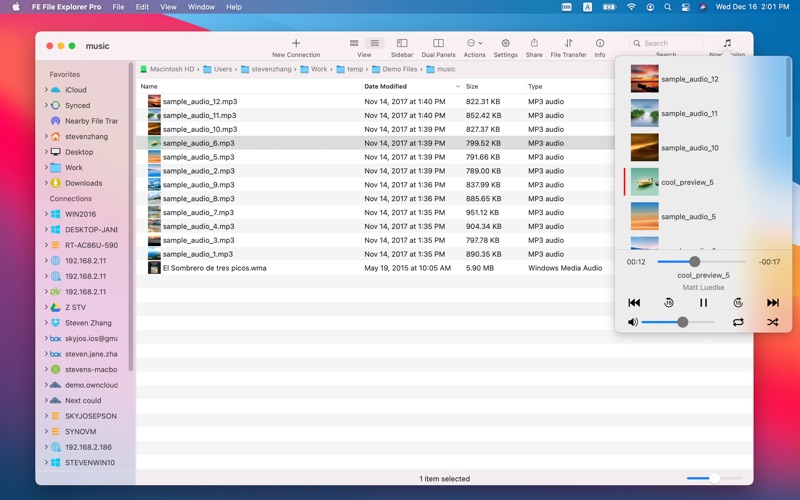Open the Window menu in menu bar
The image size is (800, 500).
pyautogui.click(x=201, y=7)
